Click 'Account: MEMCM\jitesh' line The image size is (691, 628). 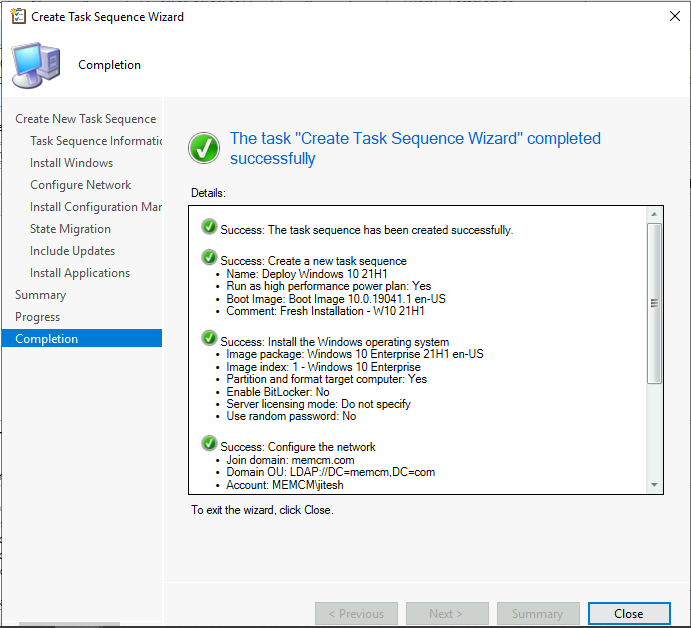tap(285, 485)
